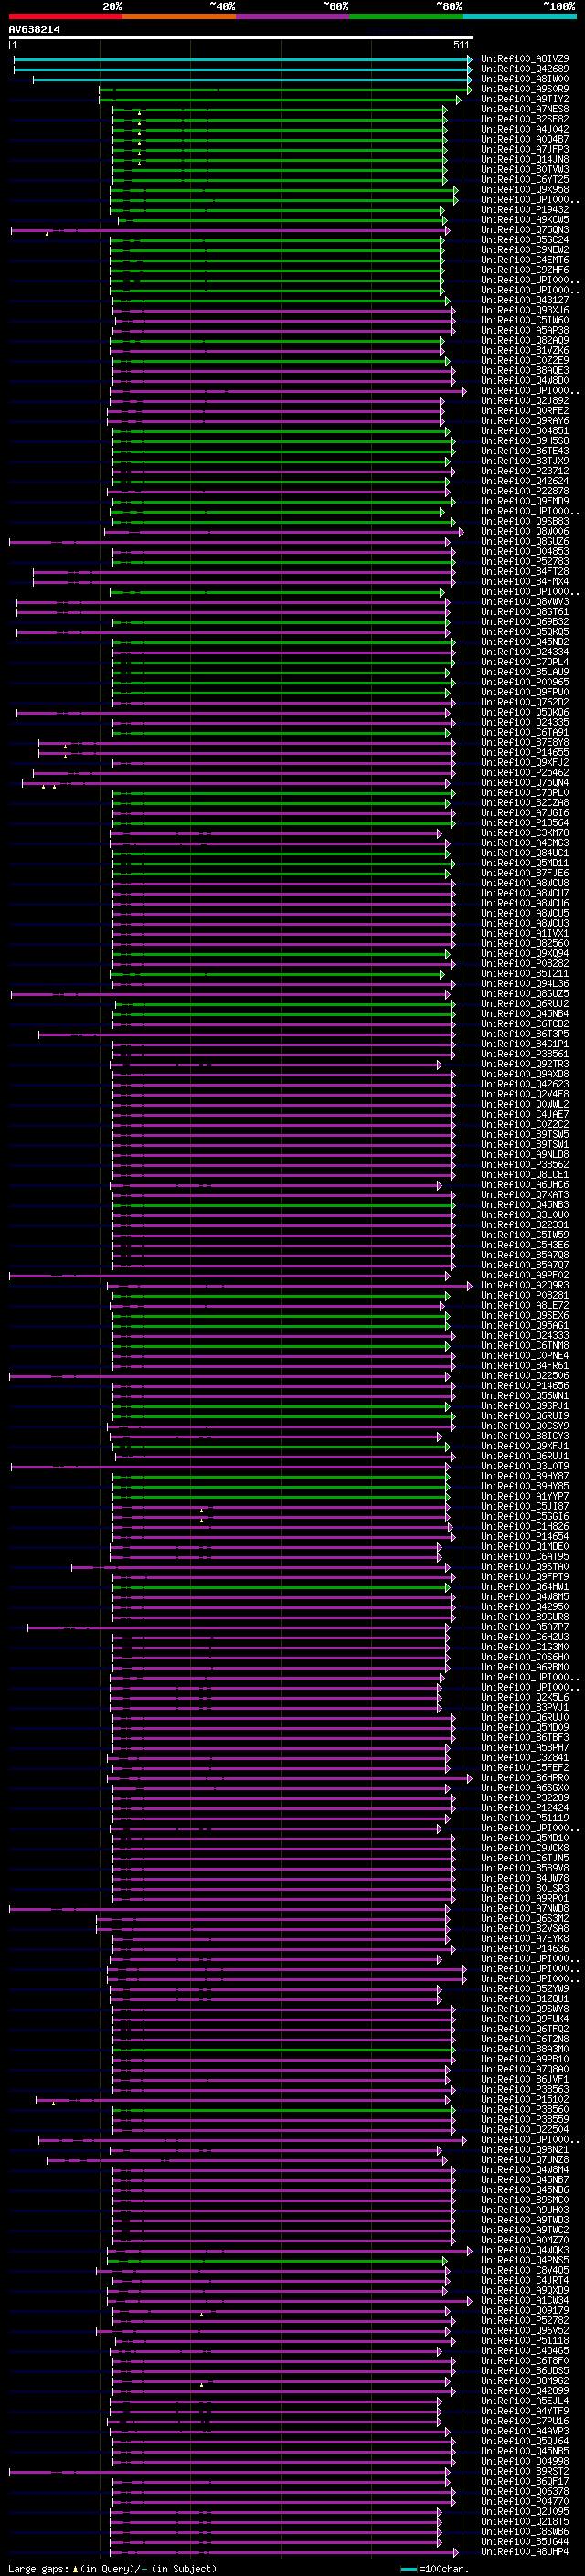Image resolution: width=585 pixels, height=2576 pixels.
Task: Select hit label UniRef100_Q42899
Action: (x=525, y=2391)
